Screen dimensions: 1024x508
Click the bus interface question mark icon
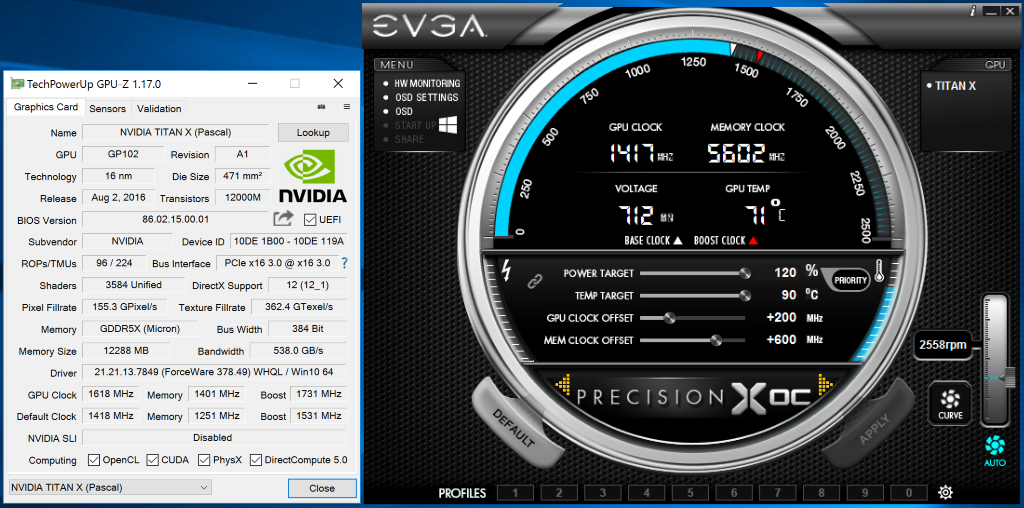tap(344, 263)
